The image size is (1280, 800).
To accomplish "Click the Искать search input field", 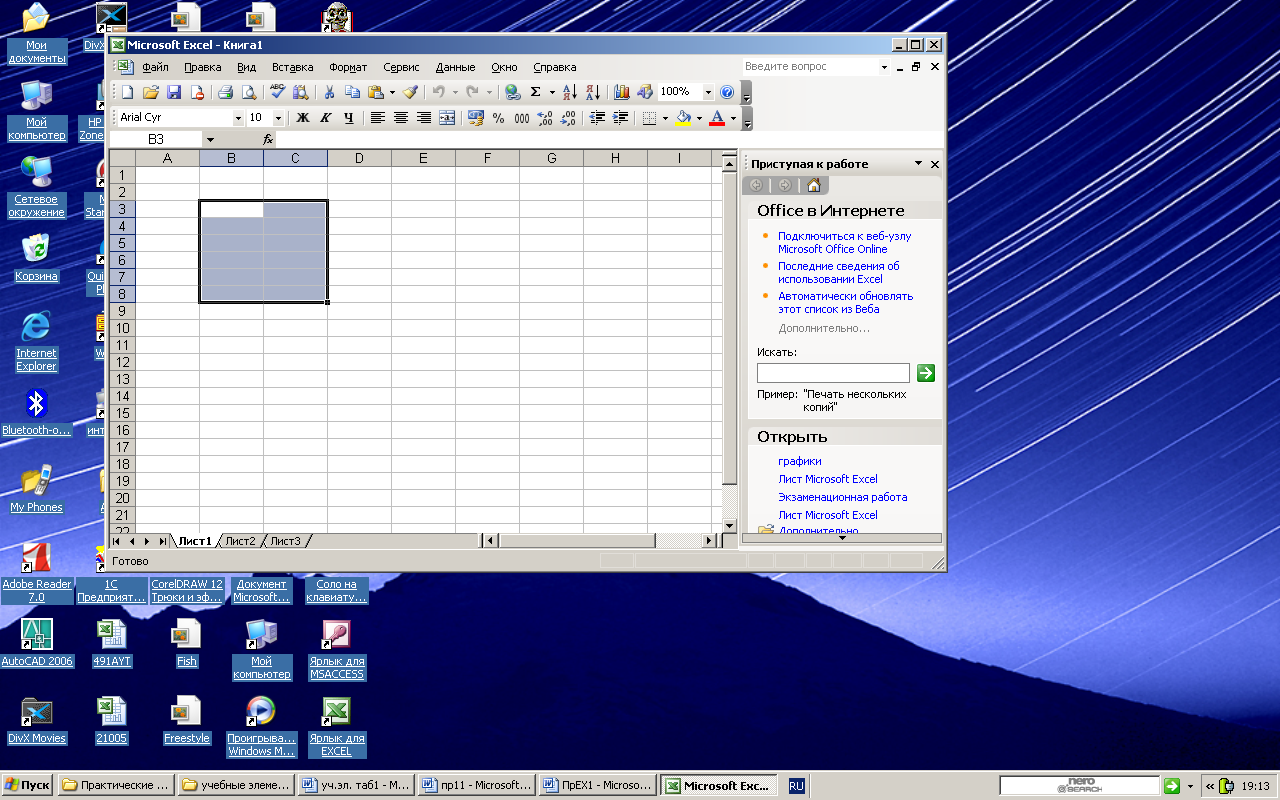I will [833, 373].
